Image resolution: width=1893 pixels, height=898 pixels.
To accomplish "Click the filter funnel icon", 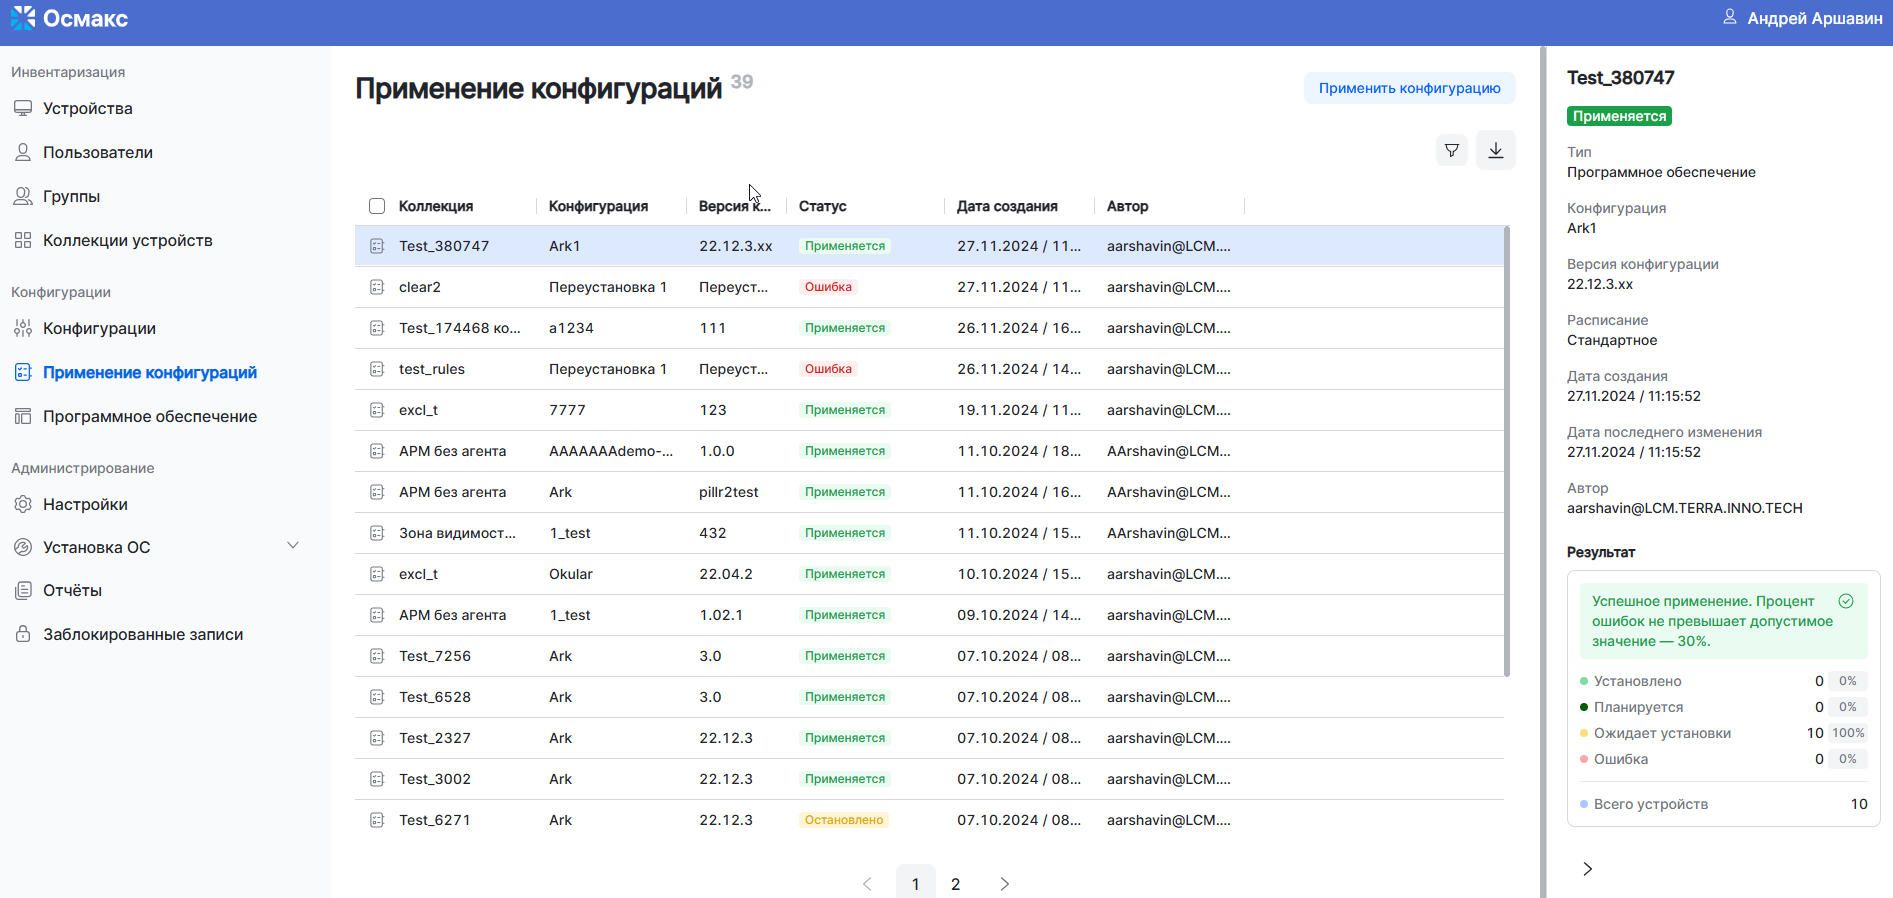I will point(1451,150).
